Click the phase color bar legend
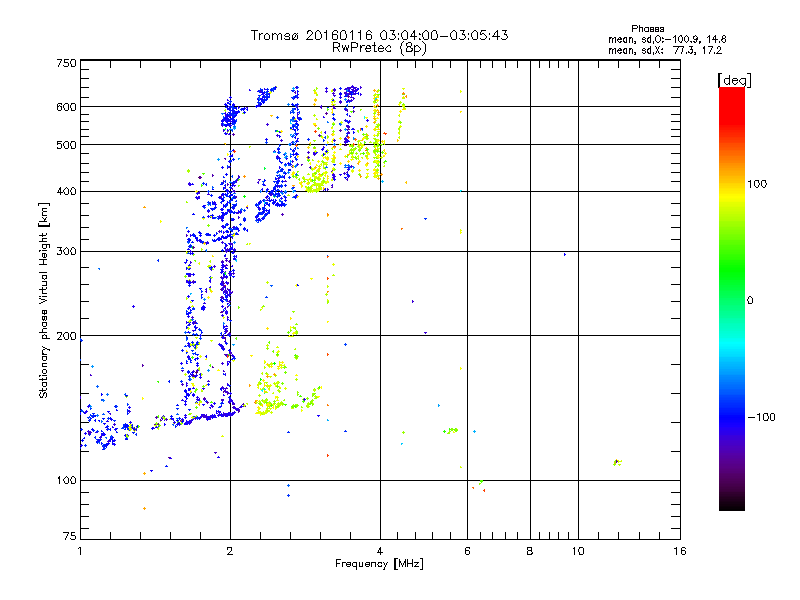Viewport: 800px width, 600px height. pyautogui.click(x=732, y=298)
